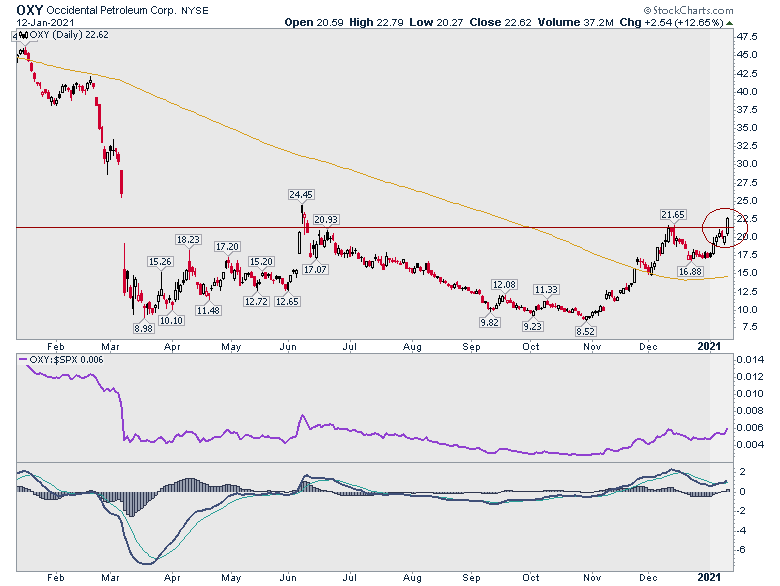Click the 11.33 October price label

coord(546,290)
